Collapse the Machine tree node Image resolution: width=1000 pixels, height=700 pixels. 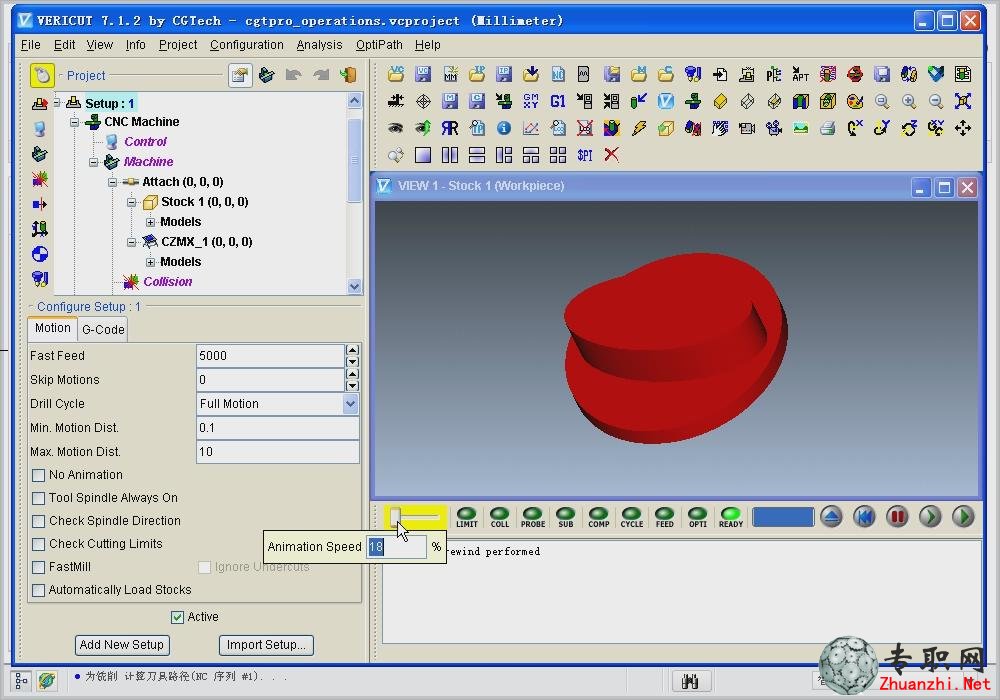[x=94, y=162]
